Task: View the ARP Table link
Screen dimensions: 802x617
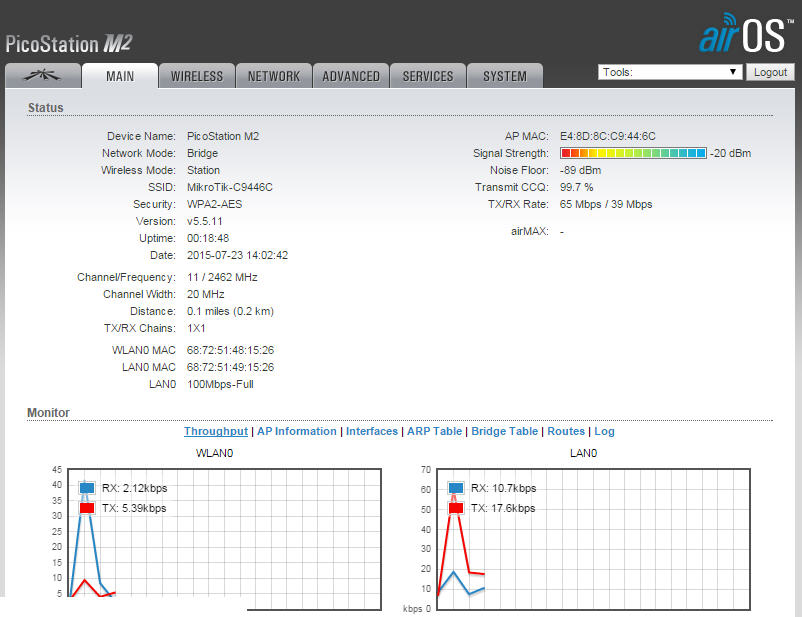Action: pyautogui.click(x=434, y=431)
